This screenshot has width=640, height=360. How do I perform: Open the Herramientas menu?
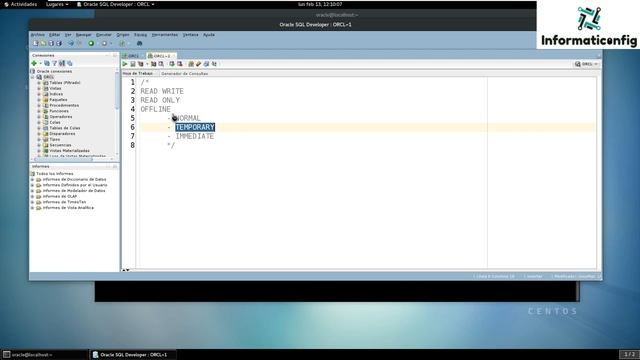coord(165,35)
